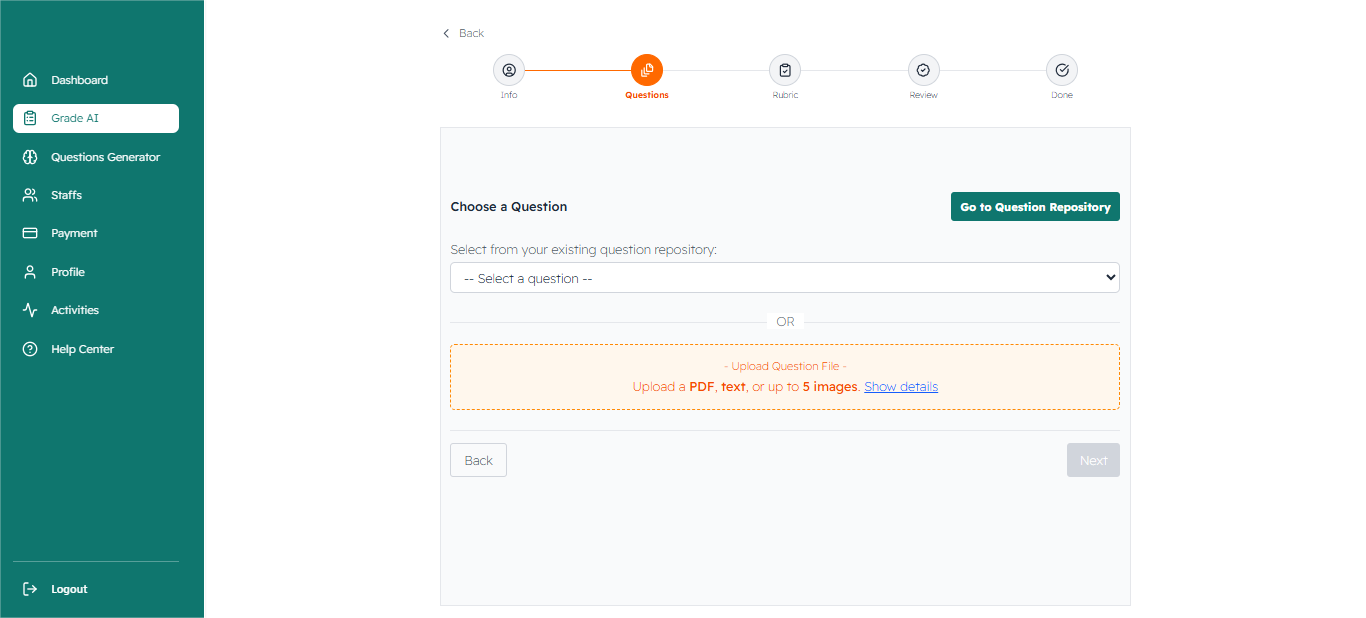Click the Questions step icon
The image size is (1366, 618).
[647, 70]
